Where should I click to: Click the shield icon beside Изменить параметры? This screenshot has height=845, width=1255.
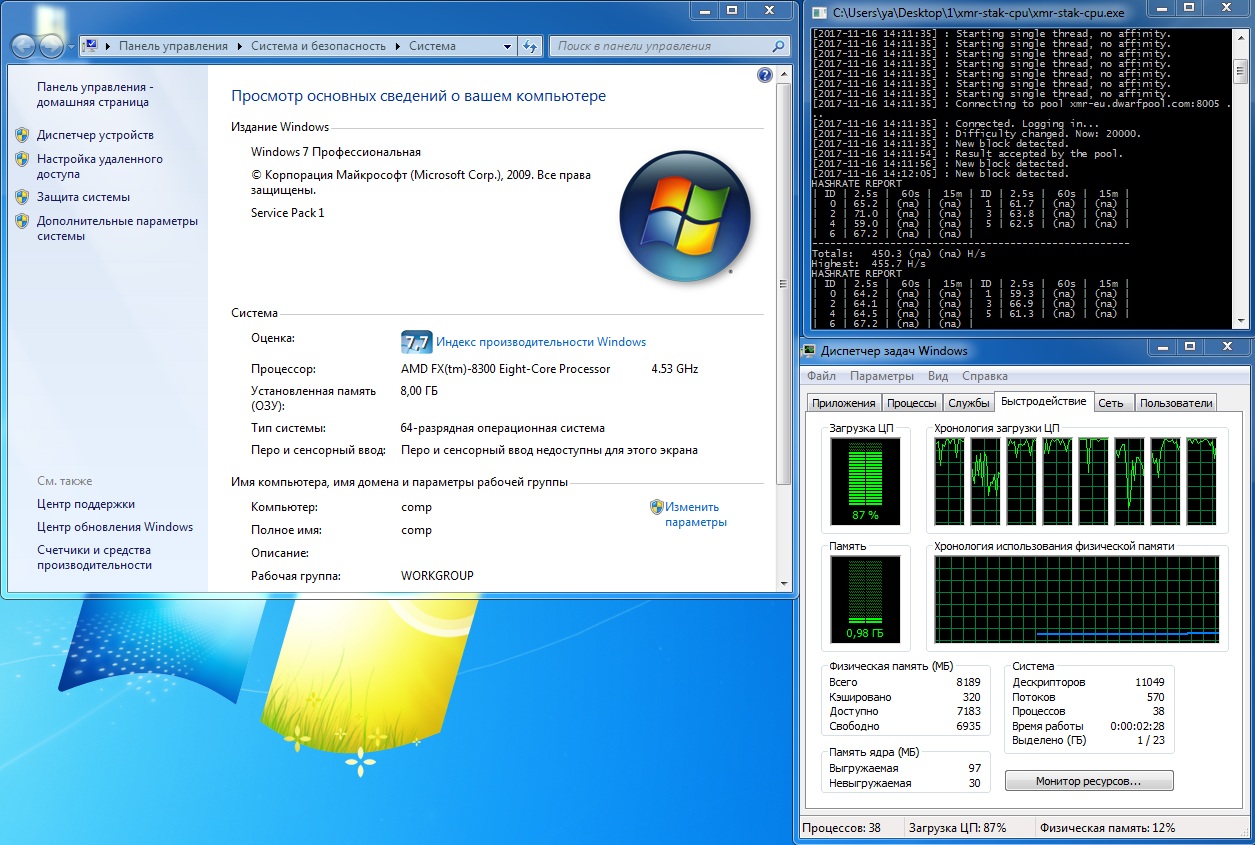click(657, 507)
